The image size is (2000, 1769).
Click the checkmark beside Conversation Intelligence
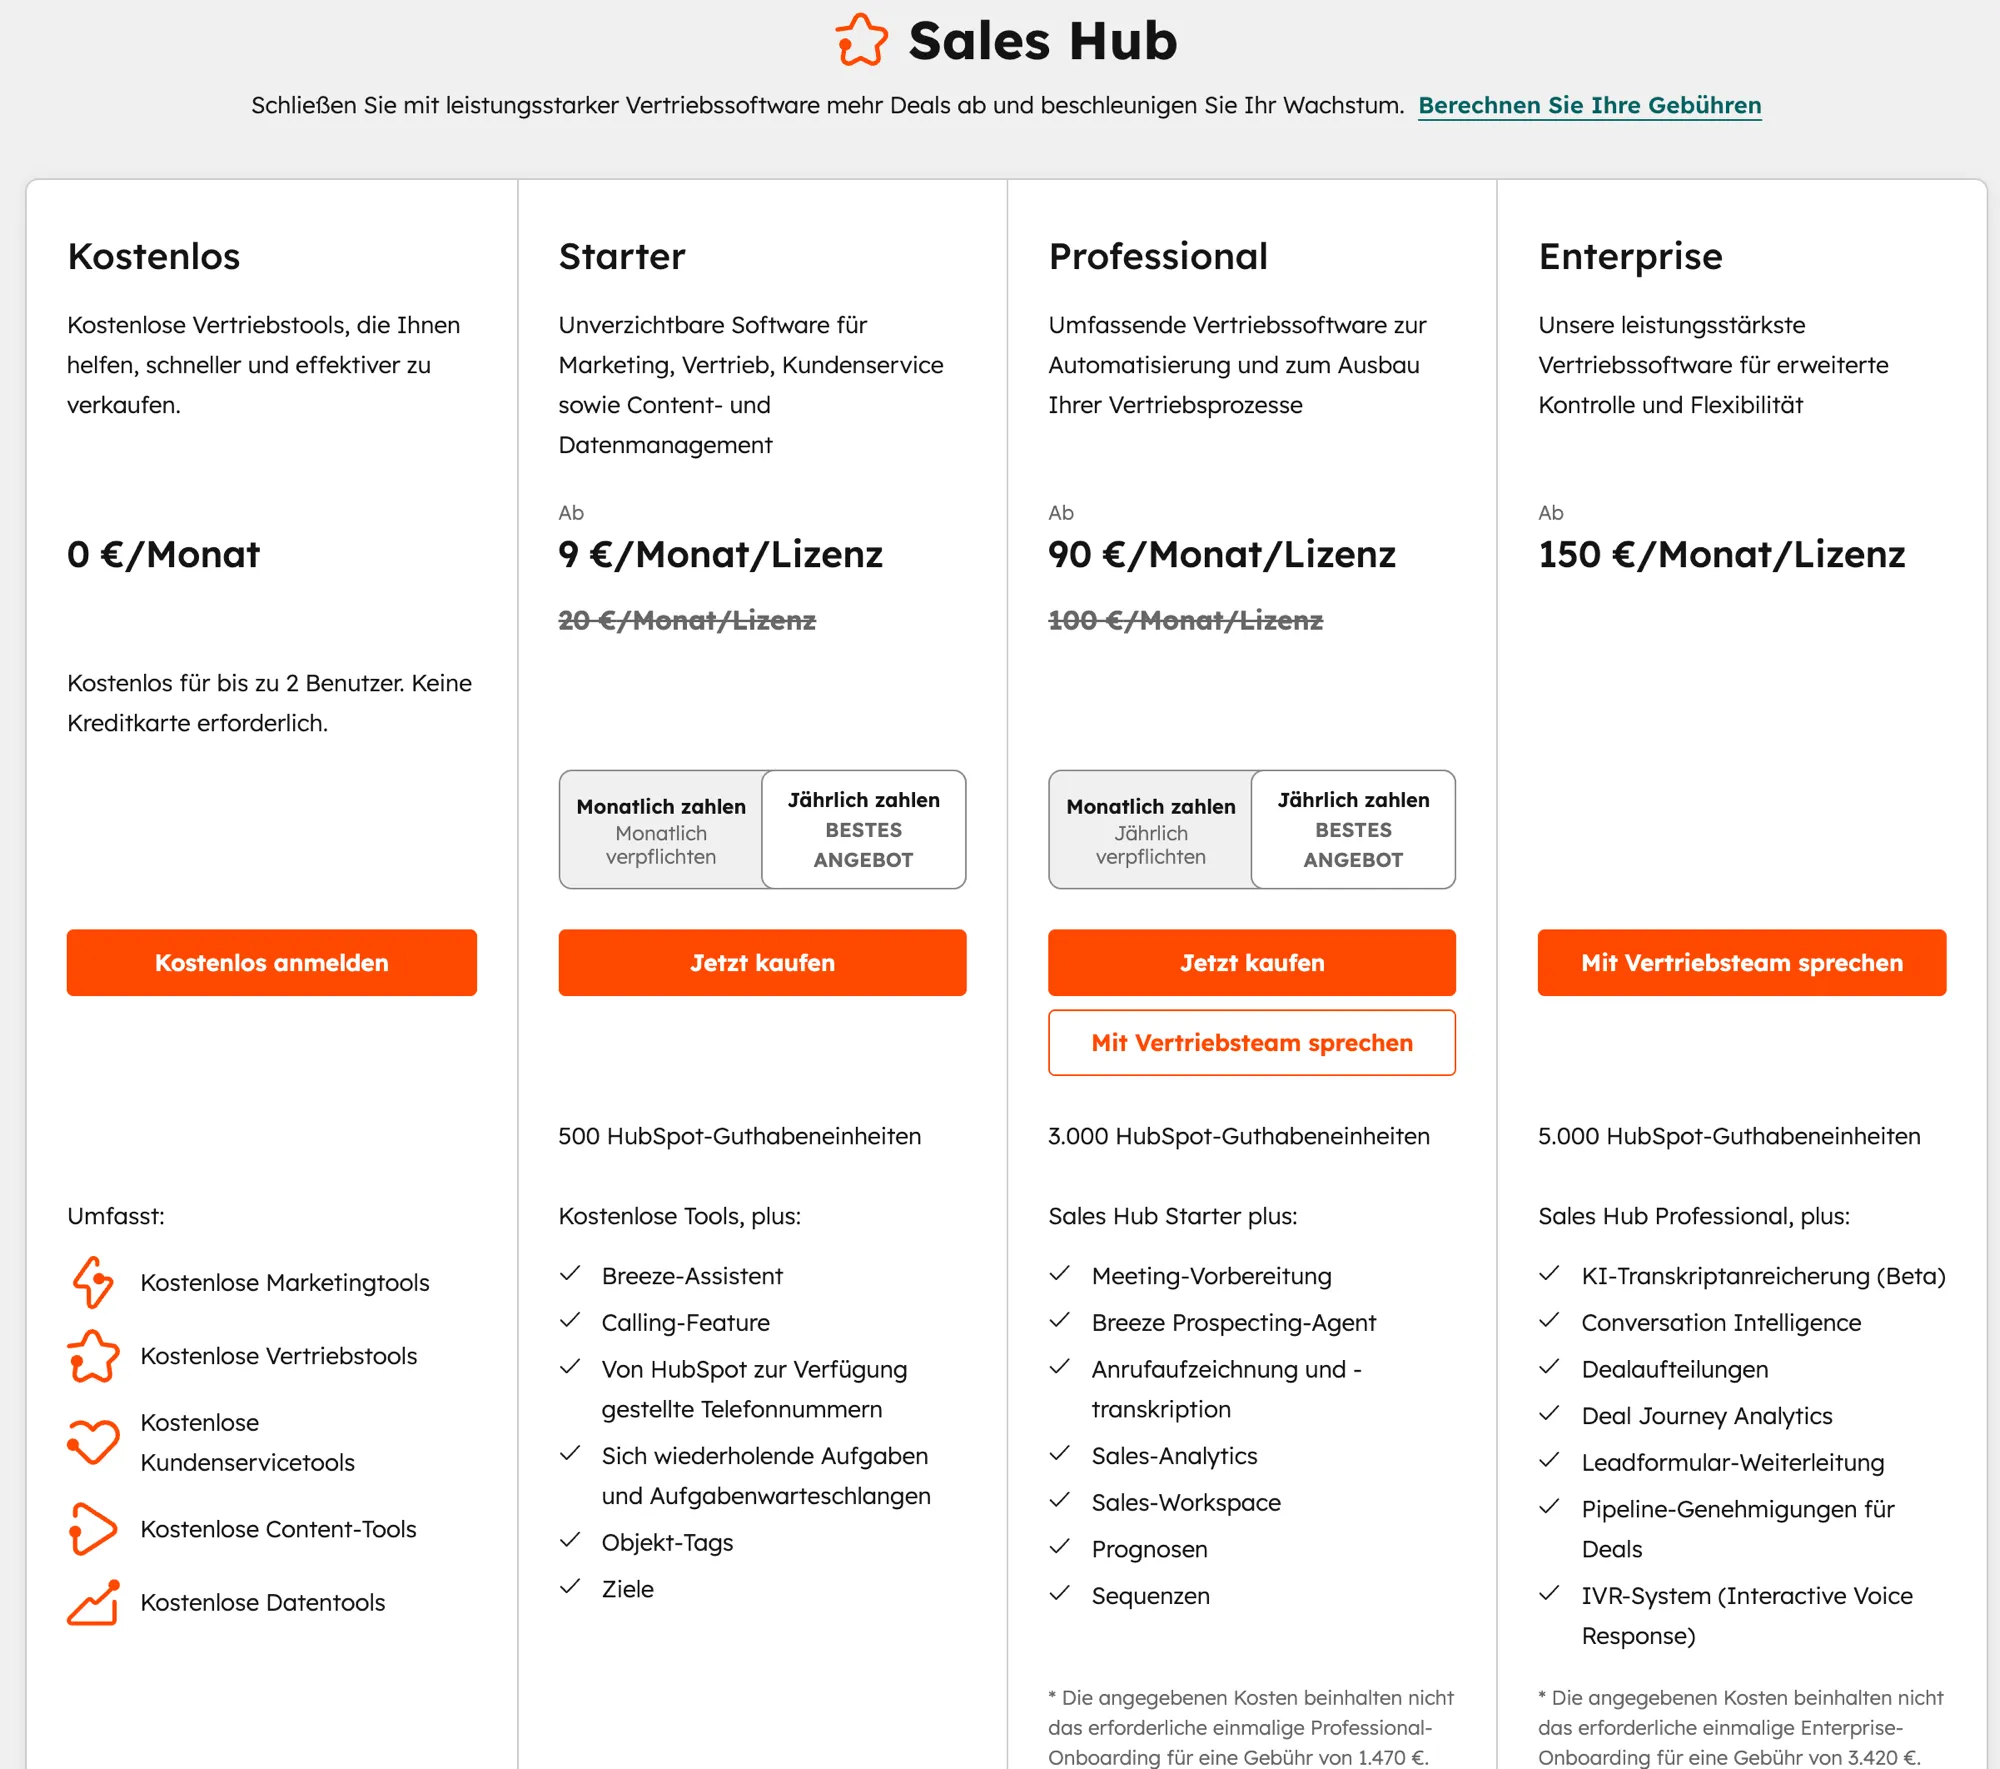1551,1321
